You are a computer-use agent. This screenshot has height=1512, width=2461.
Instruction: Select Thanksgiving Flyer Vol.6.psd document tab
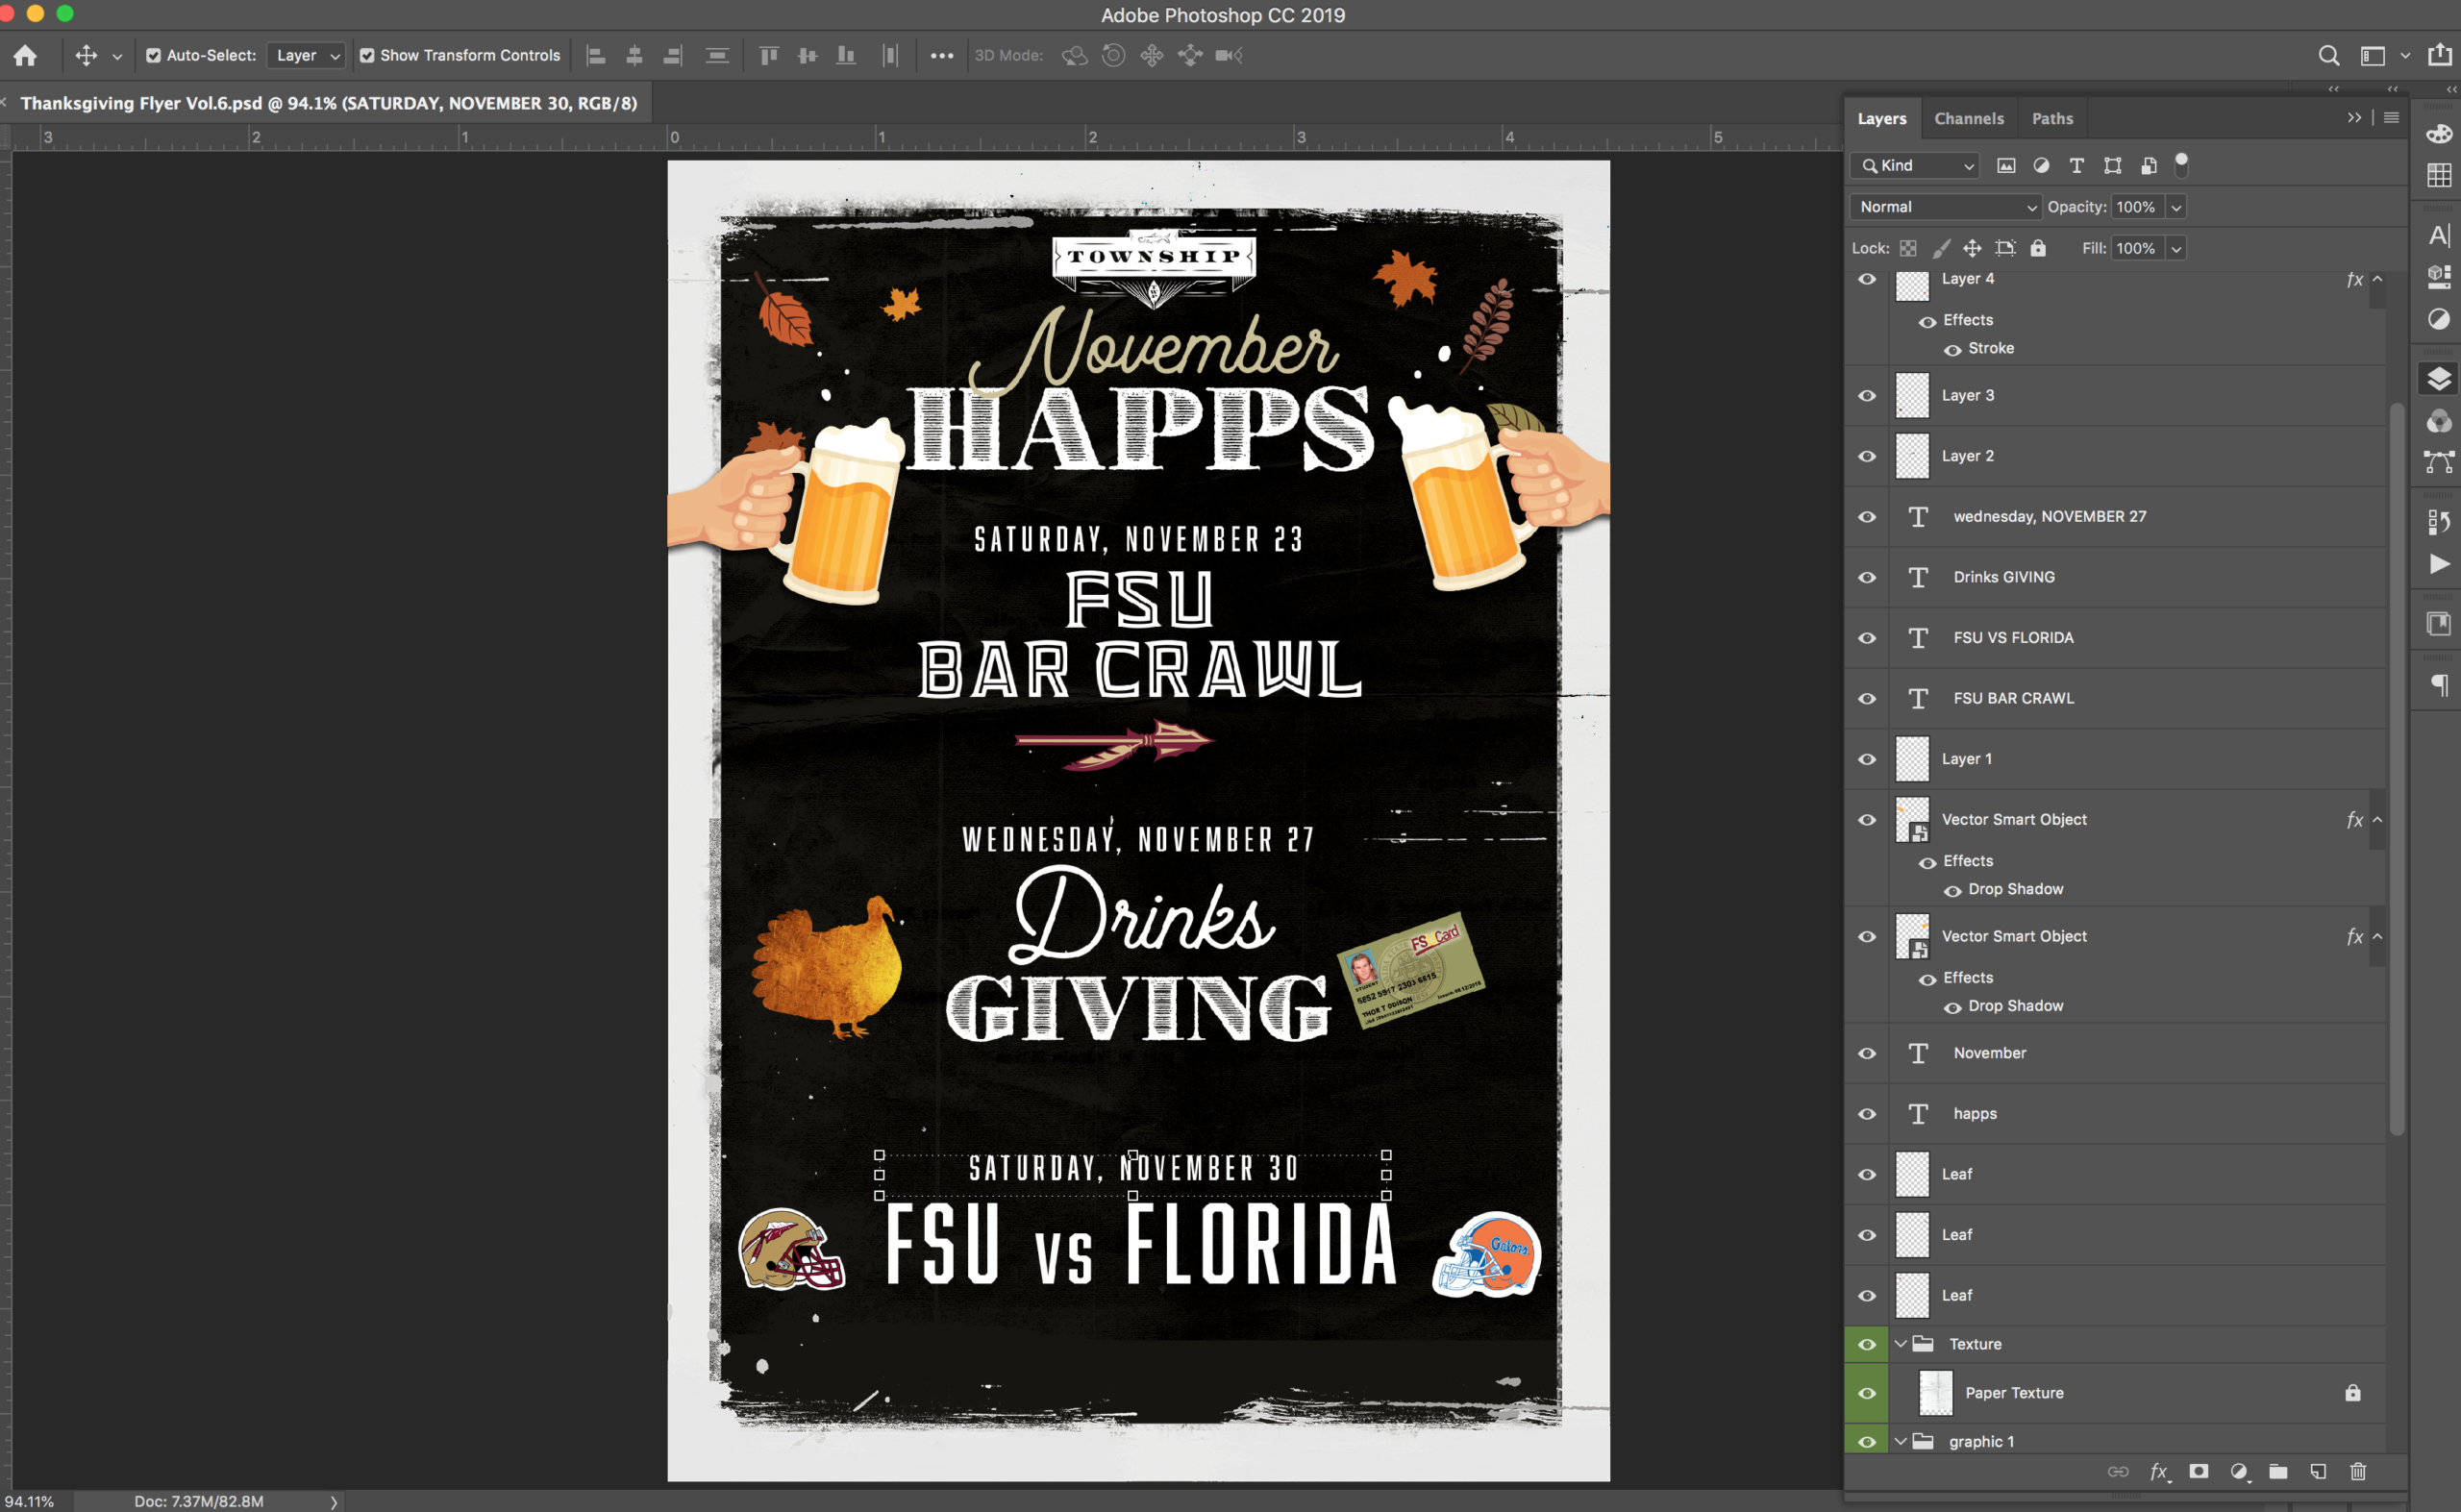point(328,103)
